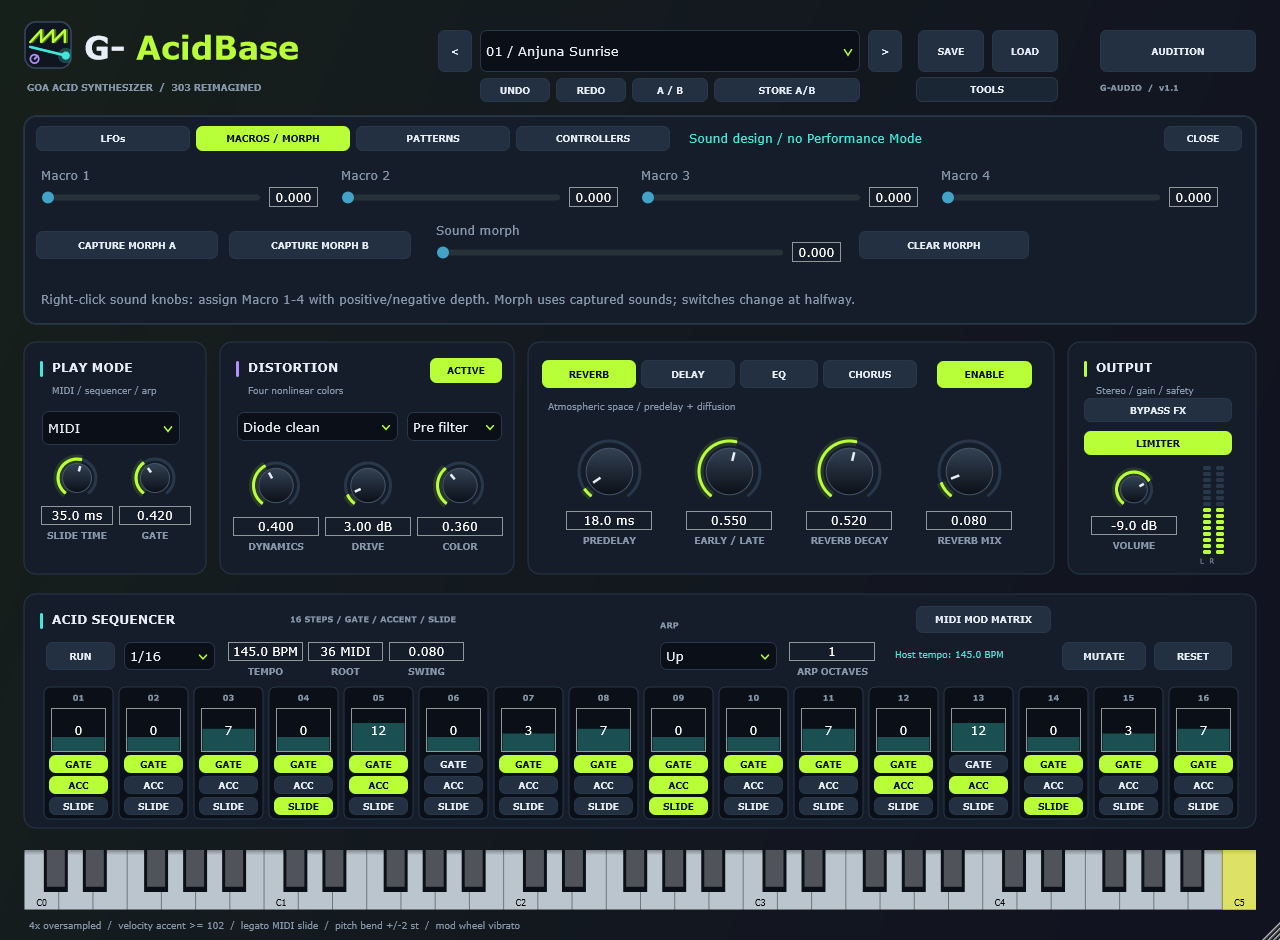Click the Macro 3 slider handle
Image resolution: width=1280 pixels, height=940 pixels.
coord(648,198)
